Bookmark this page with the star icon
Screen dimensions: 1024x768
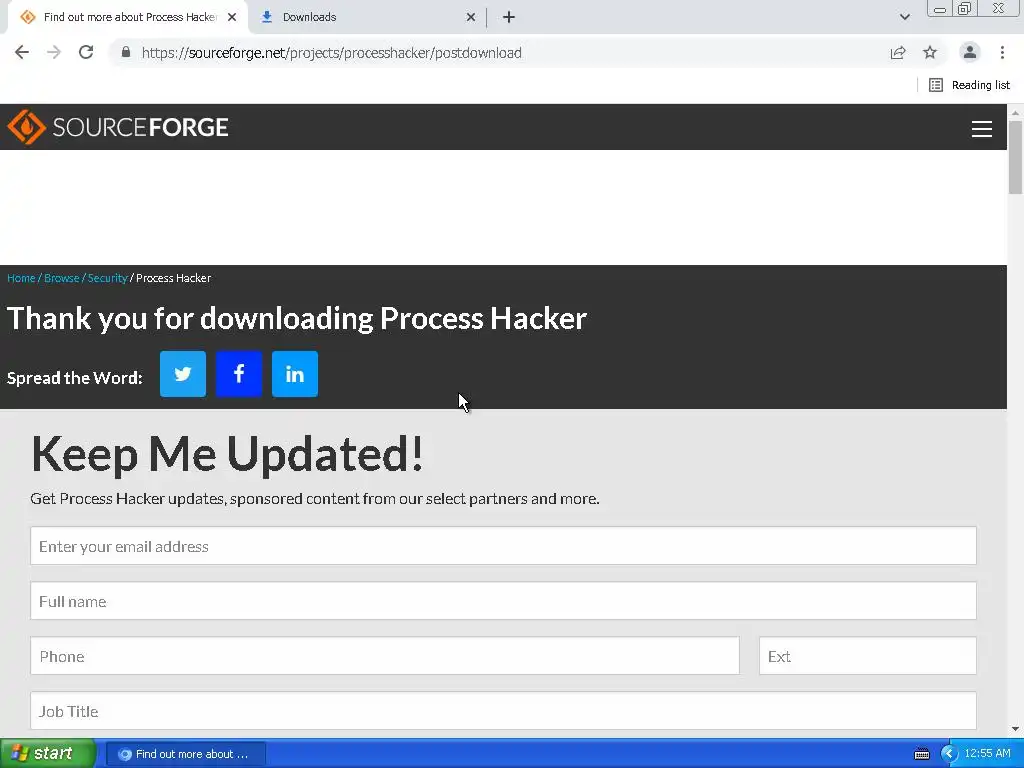click(930, 52)
